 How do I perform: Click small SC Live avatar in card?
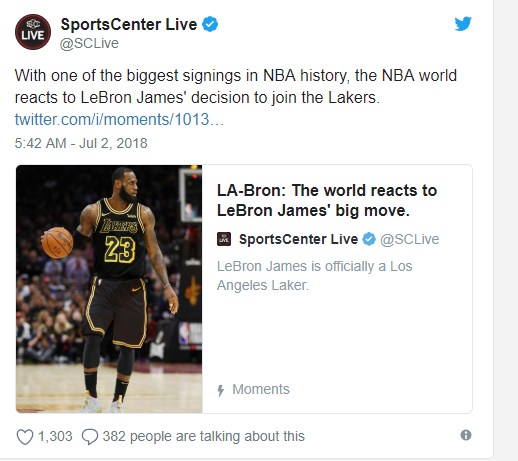[x=224, y=239]
